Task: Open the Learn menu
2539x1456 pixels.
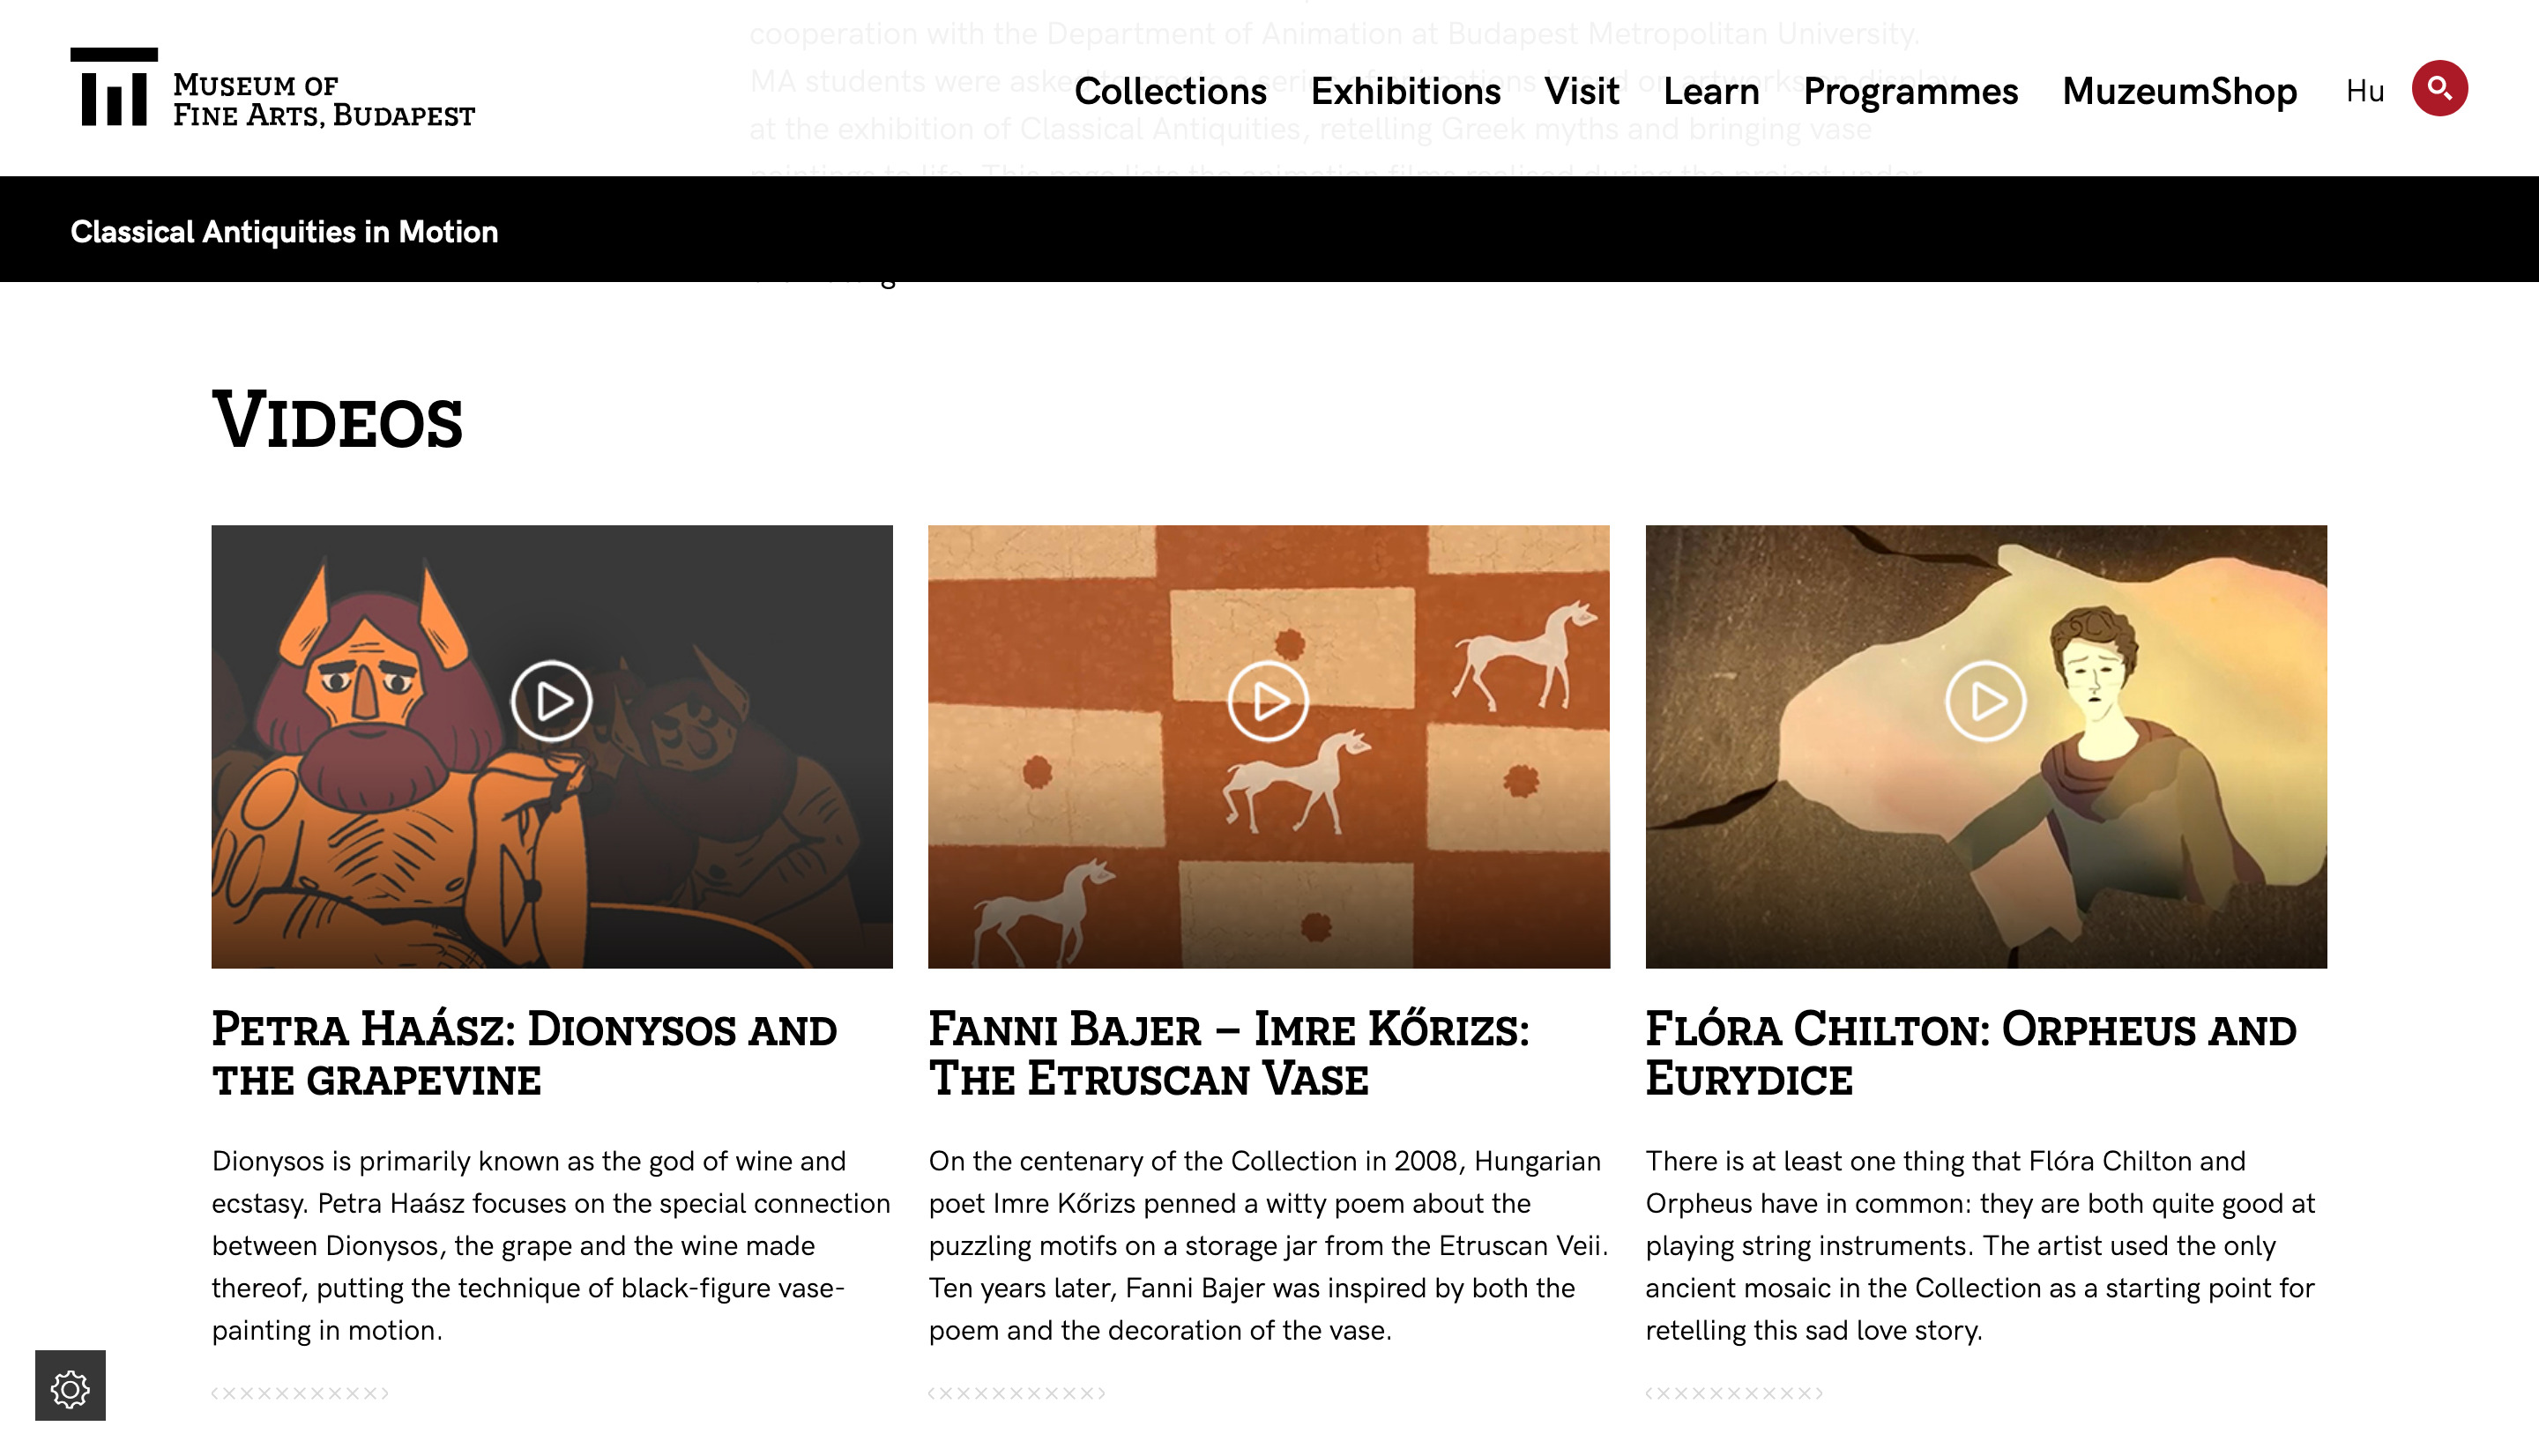Action: [x=1710, y=91]
